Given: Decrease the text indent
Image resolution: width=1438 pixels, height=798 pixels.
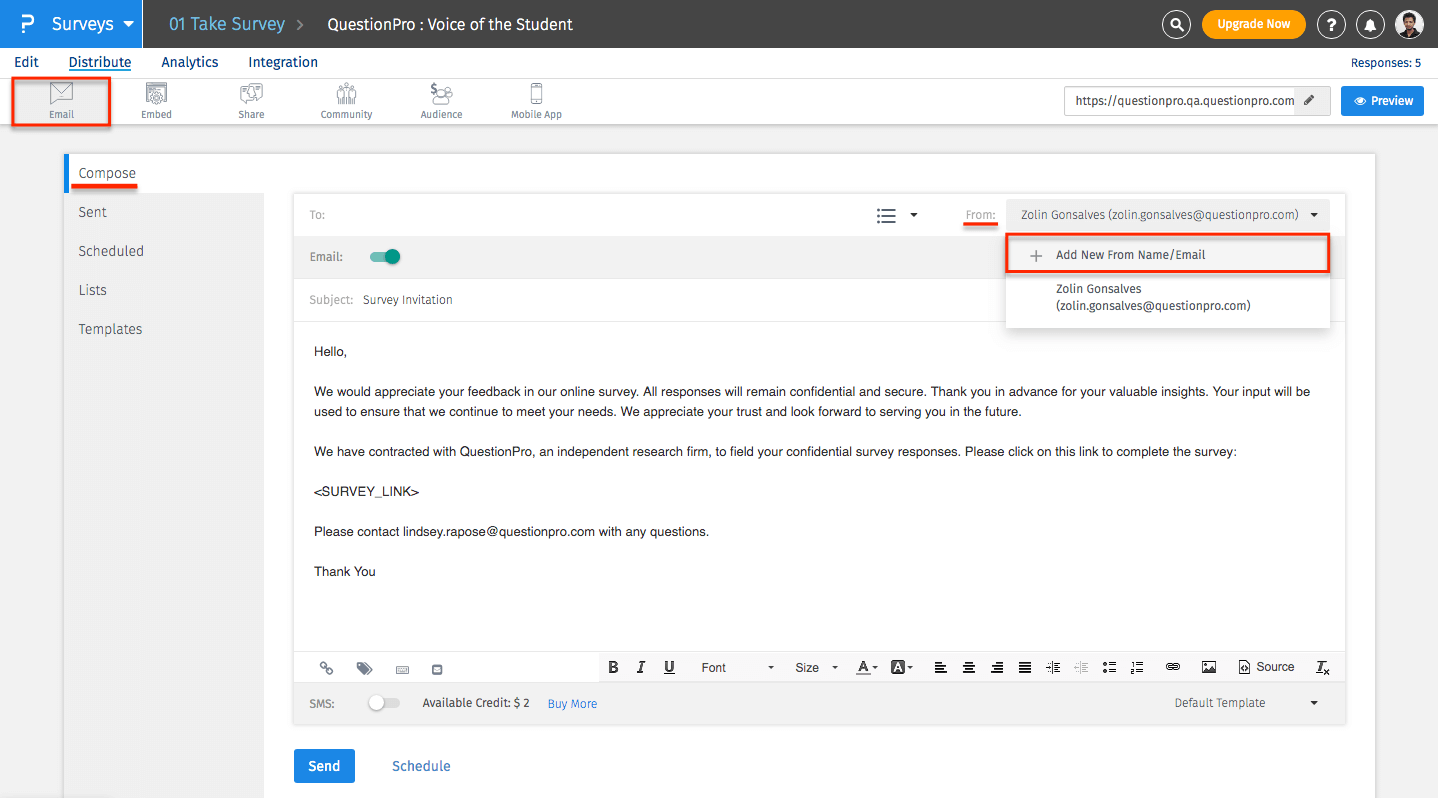Looking at the screenshot, I should coord(1081,668).
